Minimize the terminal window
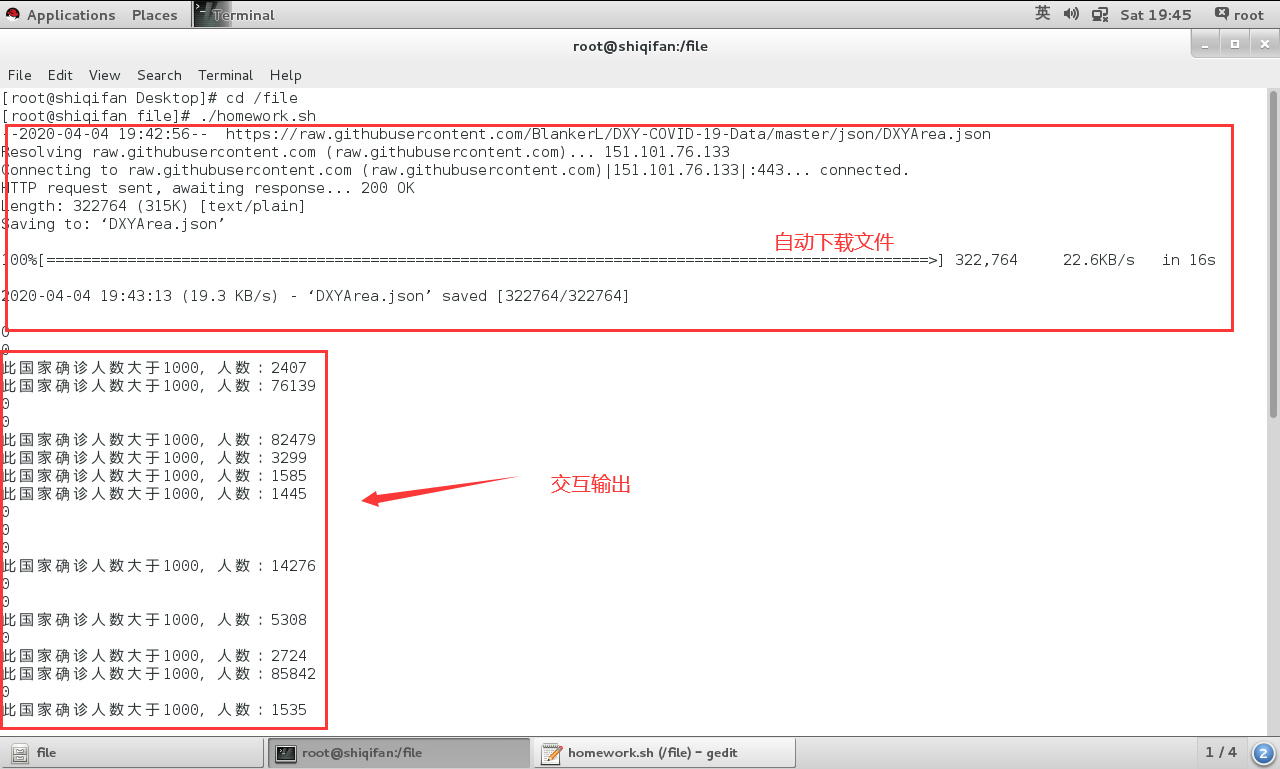 (x=1206, y=44)
